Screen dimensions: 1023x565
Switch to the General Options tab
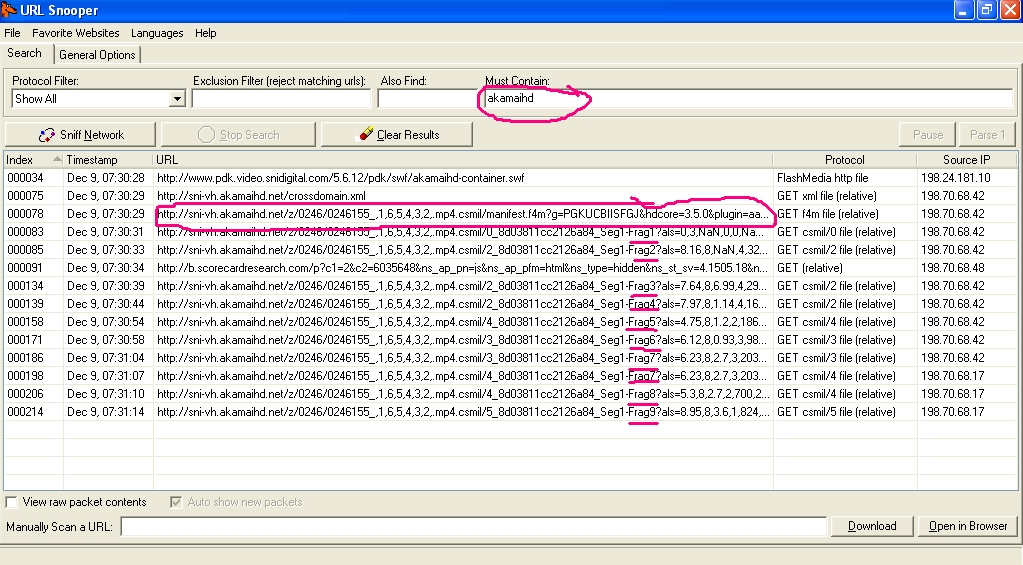click(97, 55)
